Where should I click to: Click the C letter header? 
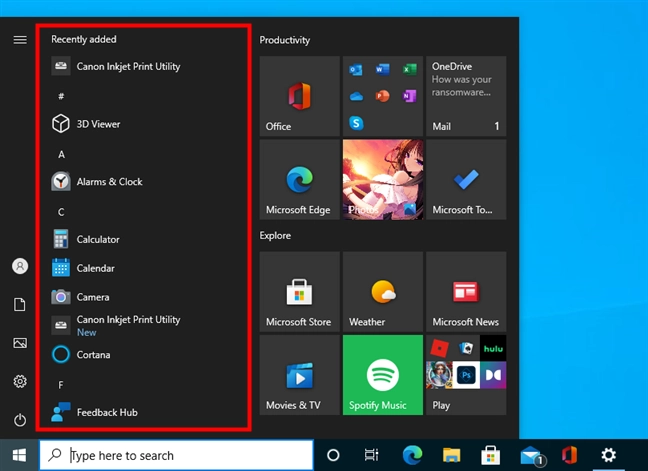61,212
